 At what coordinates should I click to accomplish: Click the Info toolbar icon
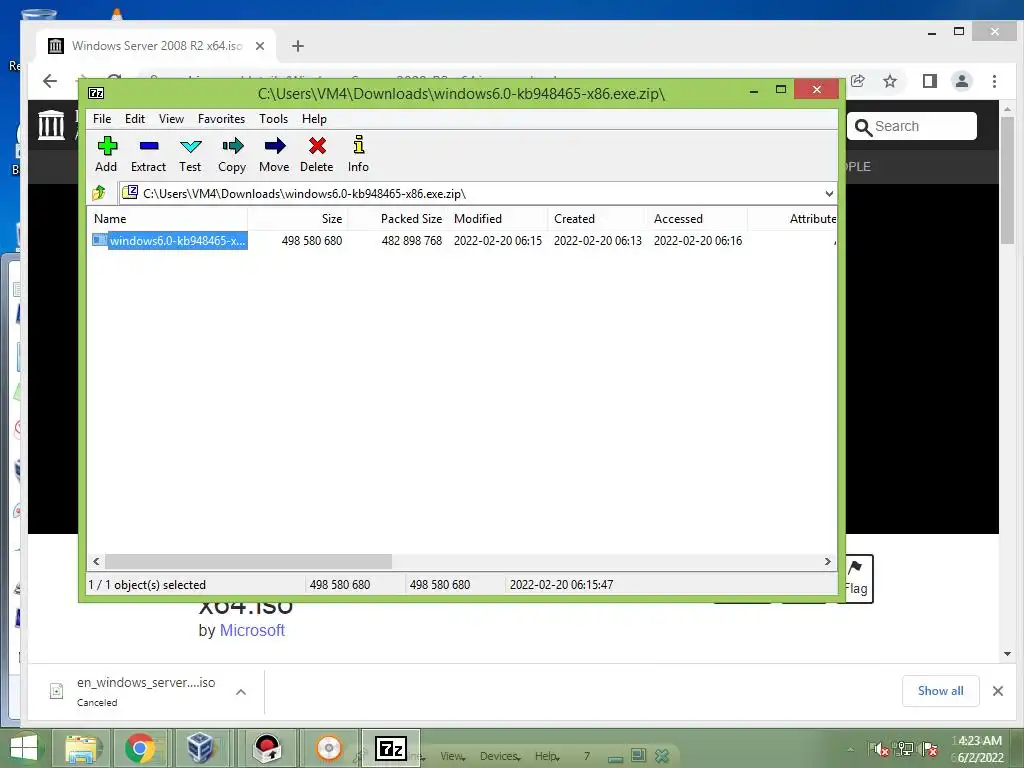point(358,155)
